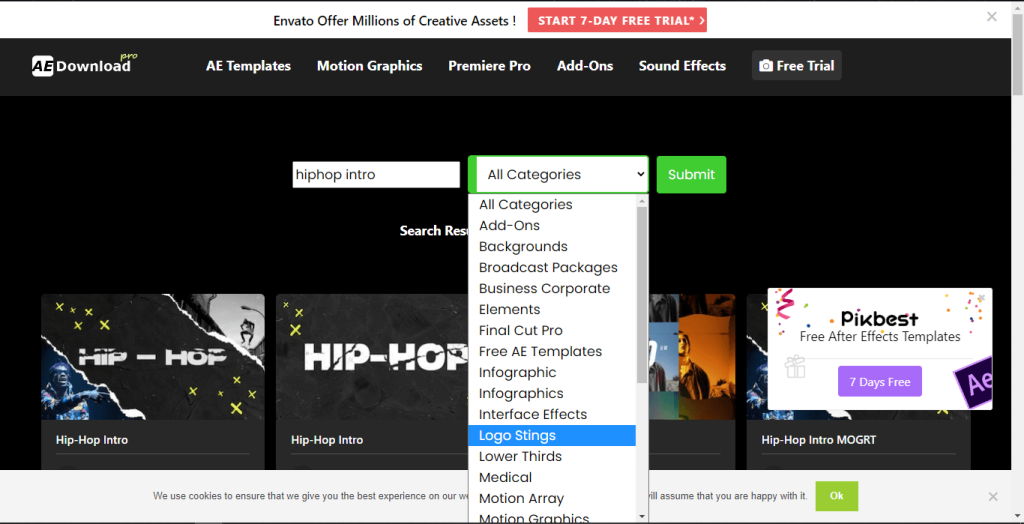This screenshot has height=524, width=1024.
Task: Open Sound Effects navigation item
Action: click(682, 66)
